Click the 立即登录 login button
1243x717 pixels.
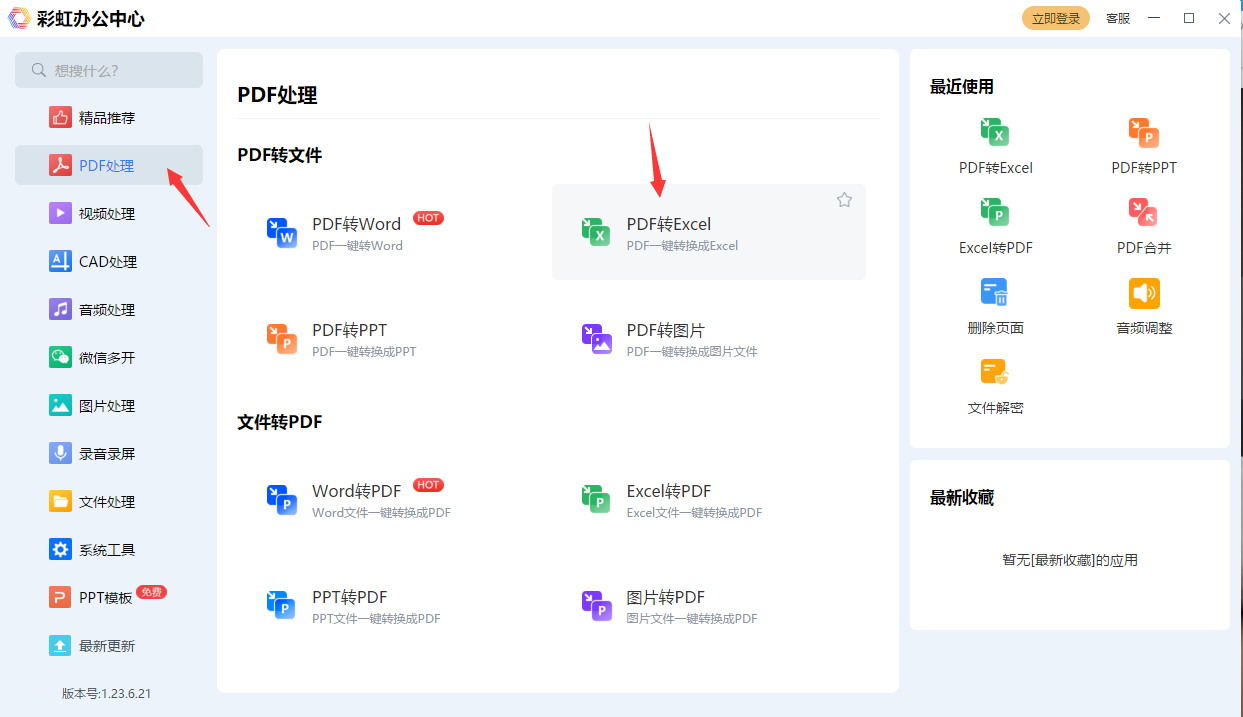pyautogui.click(x=1056, y=18)
